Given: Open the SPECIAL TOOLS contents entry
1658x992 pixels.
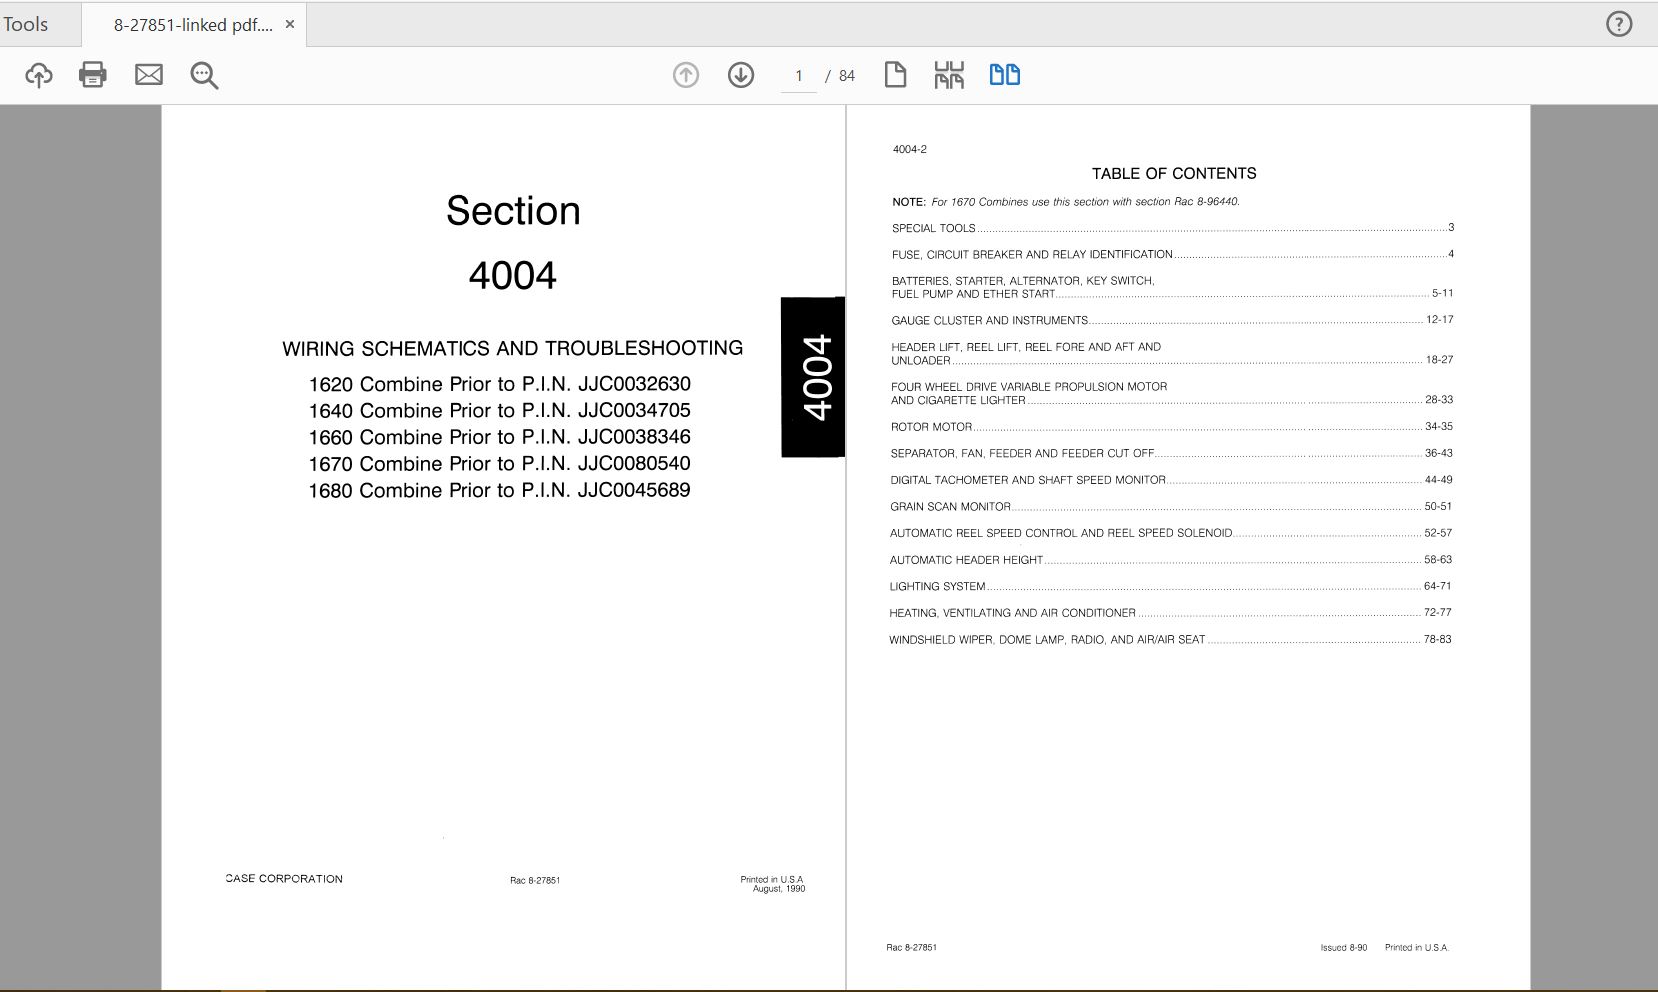Looking at the screenshot, I should (1173, 228).
